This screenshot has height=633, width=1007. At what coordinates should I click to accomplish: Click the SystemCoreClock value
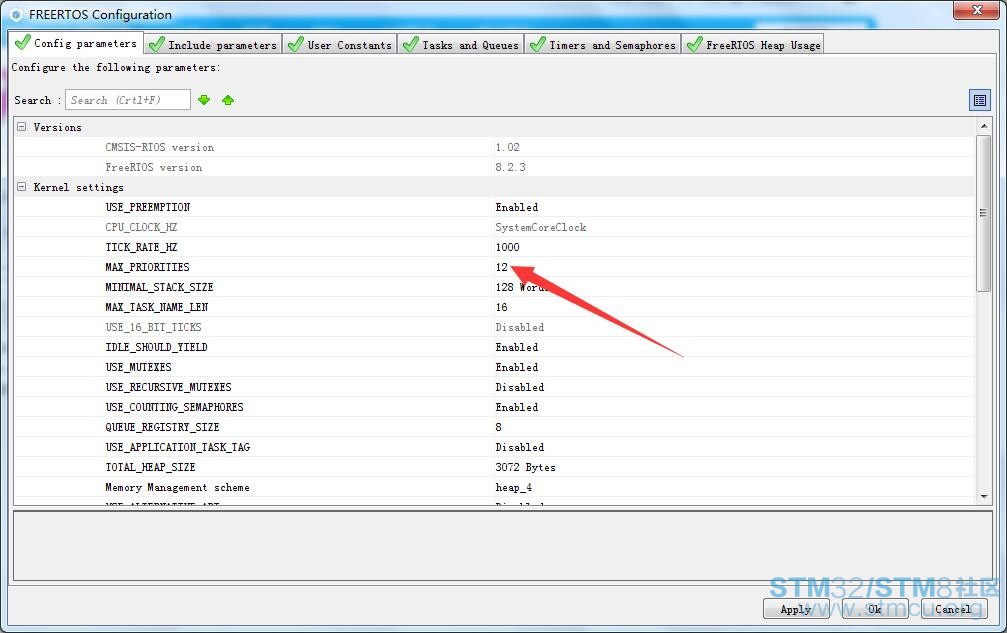click(541, 227)
